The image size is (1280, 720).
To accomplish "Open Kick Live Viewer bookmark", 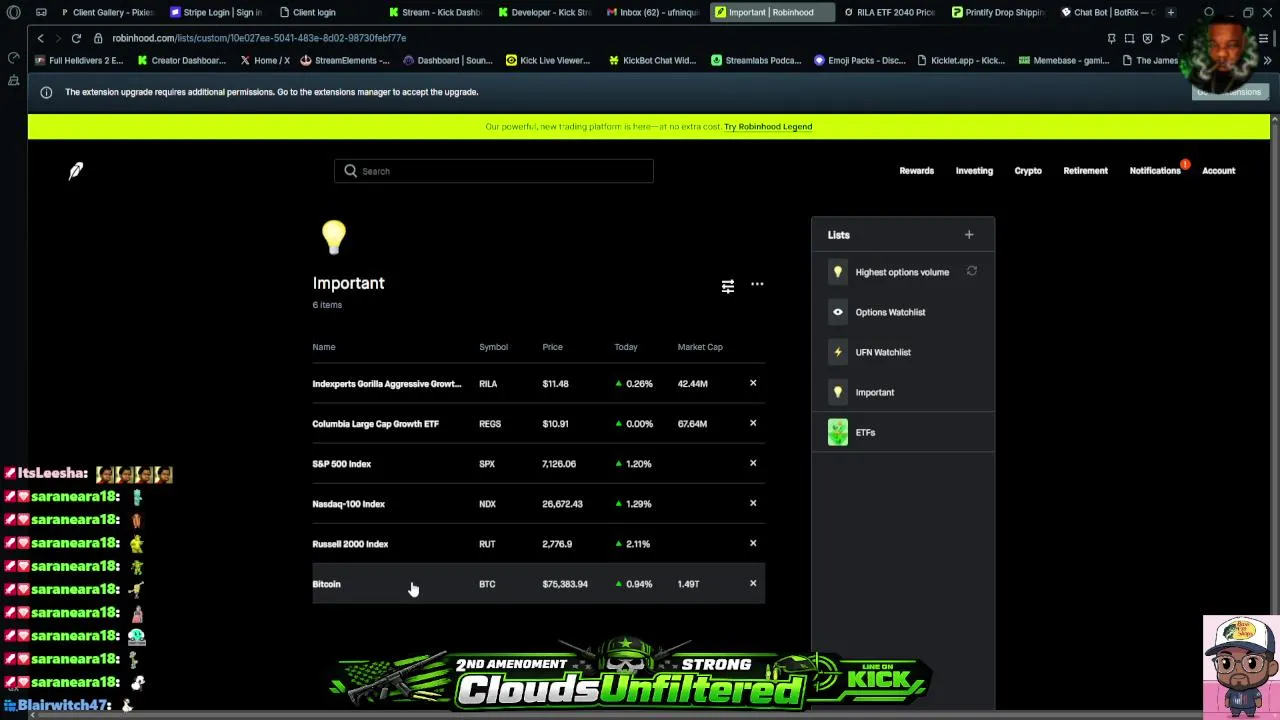I will coord(548,60).
